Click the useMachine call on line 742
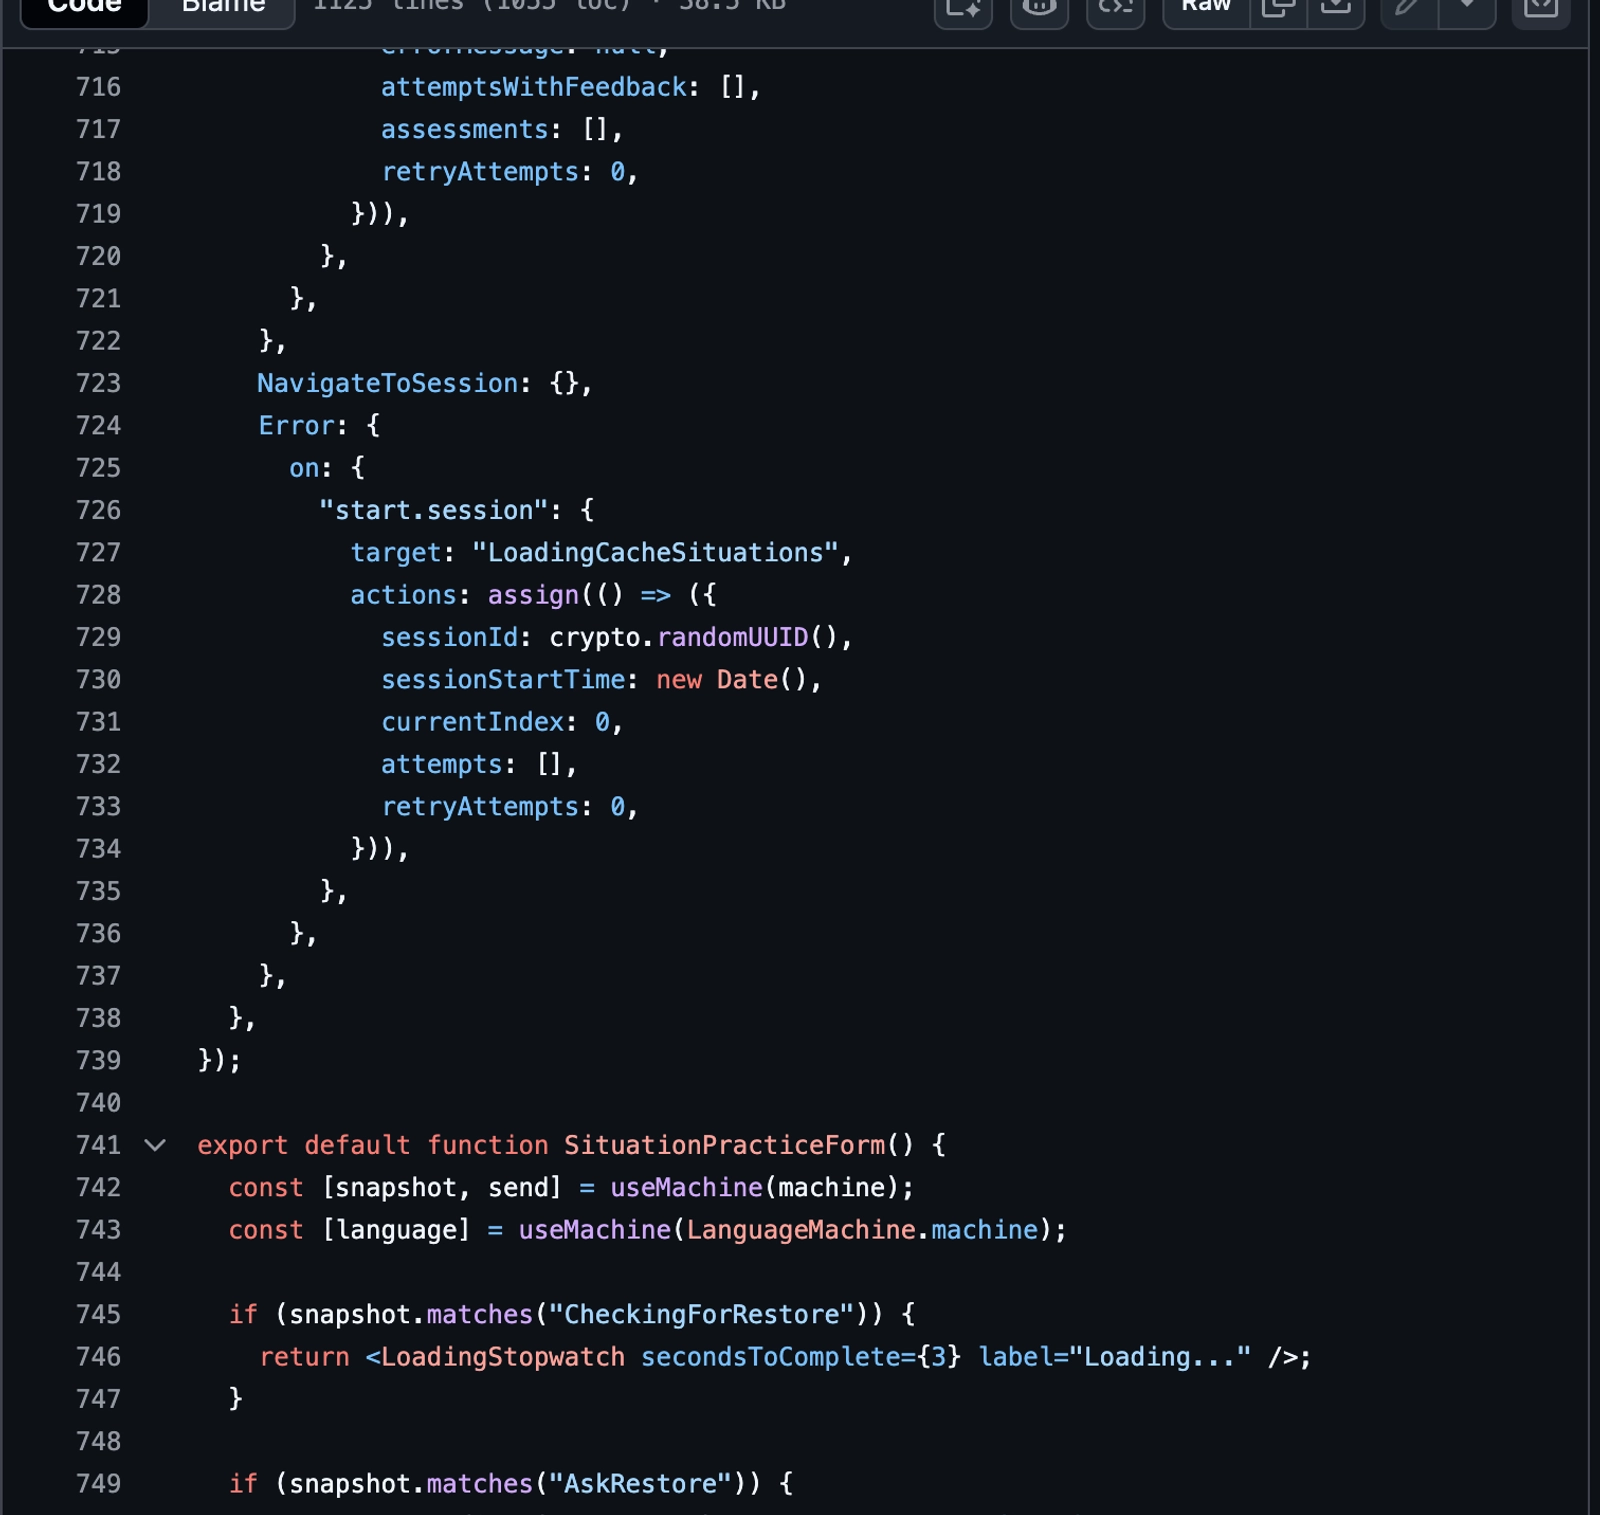The width and height of the screenshot is (1600, 1515). pos(686,1187)
